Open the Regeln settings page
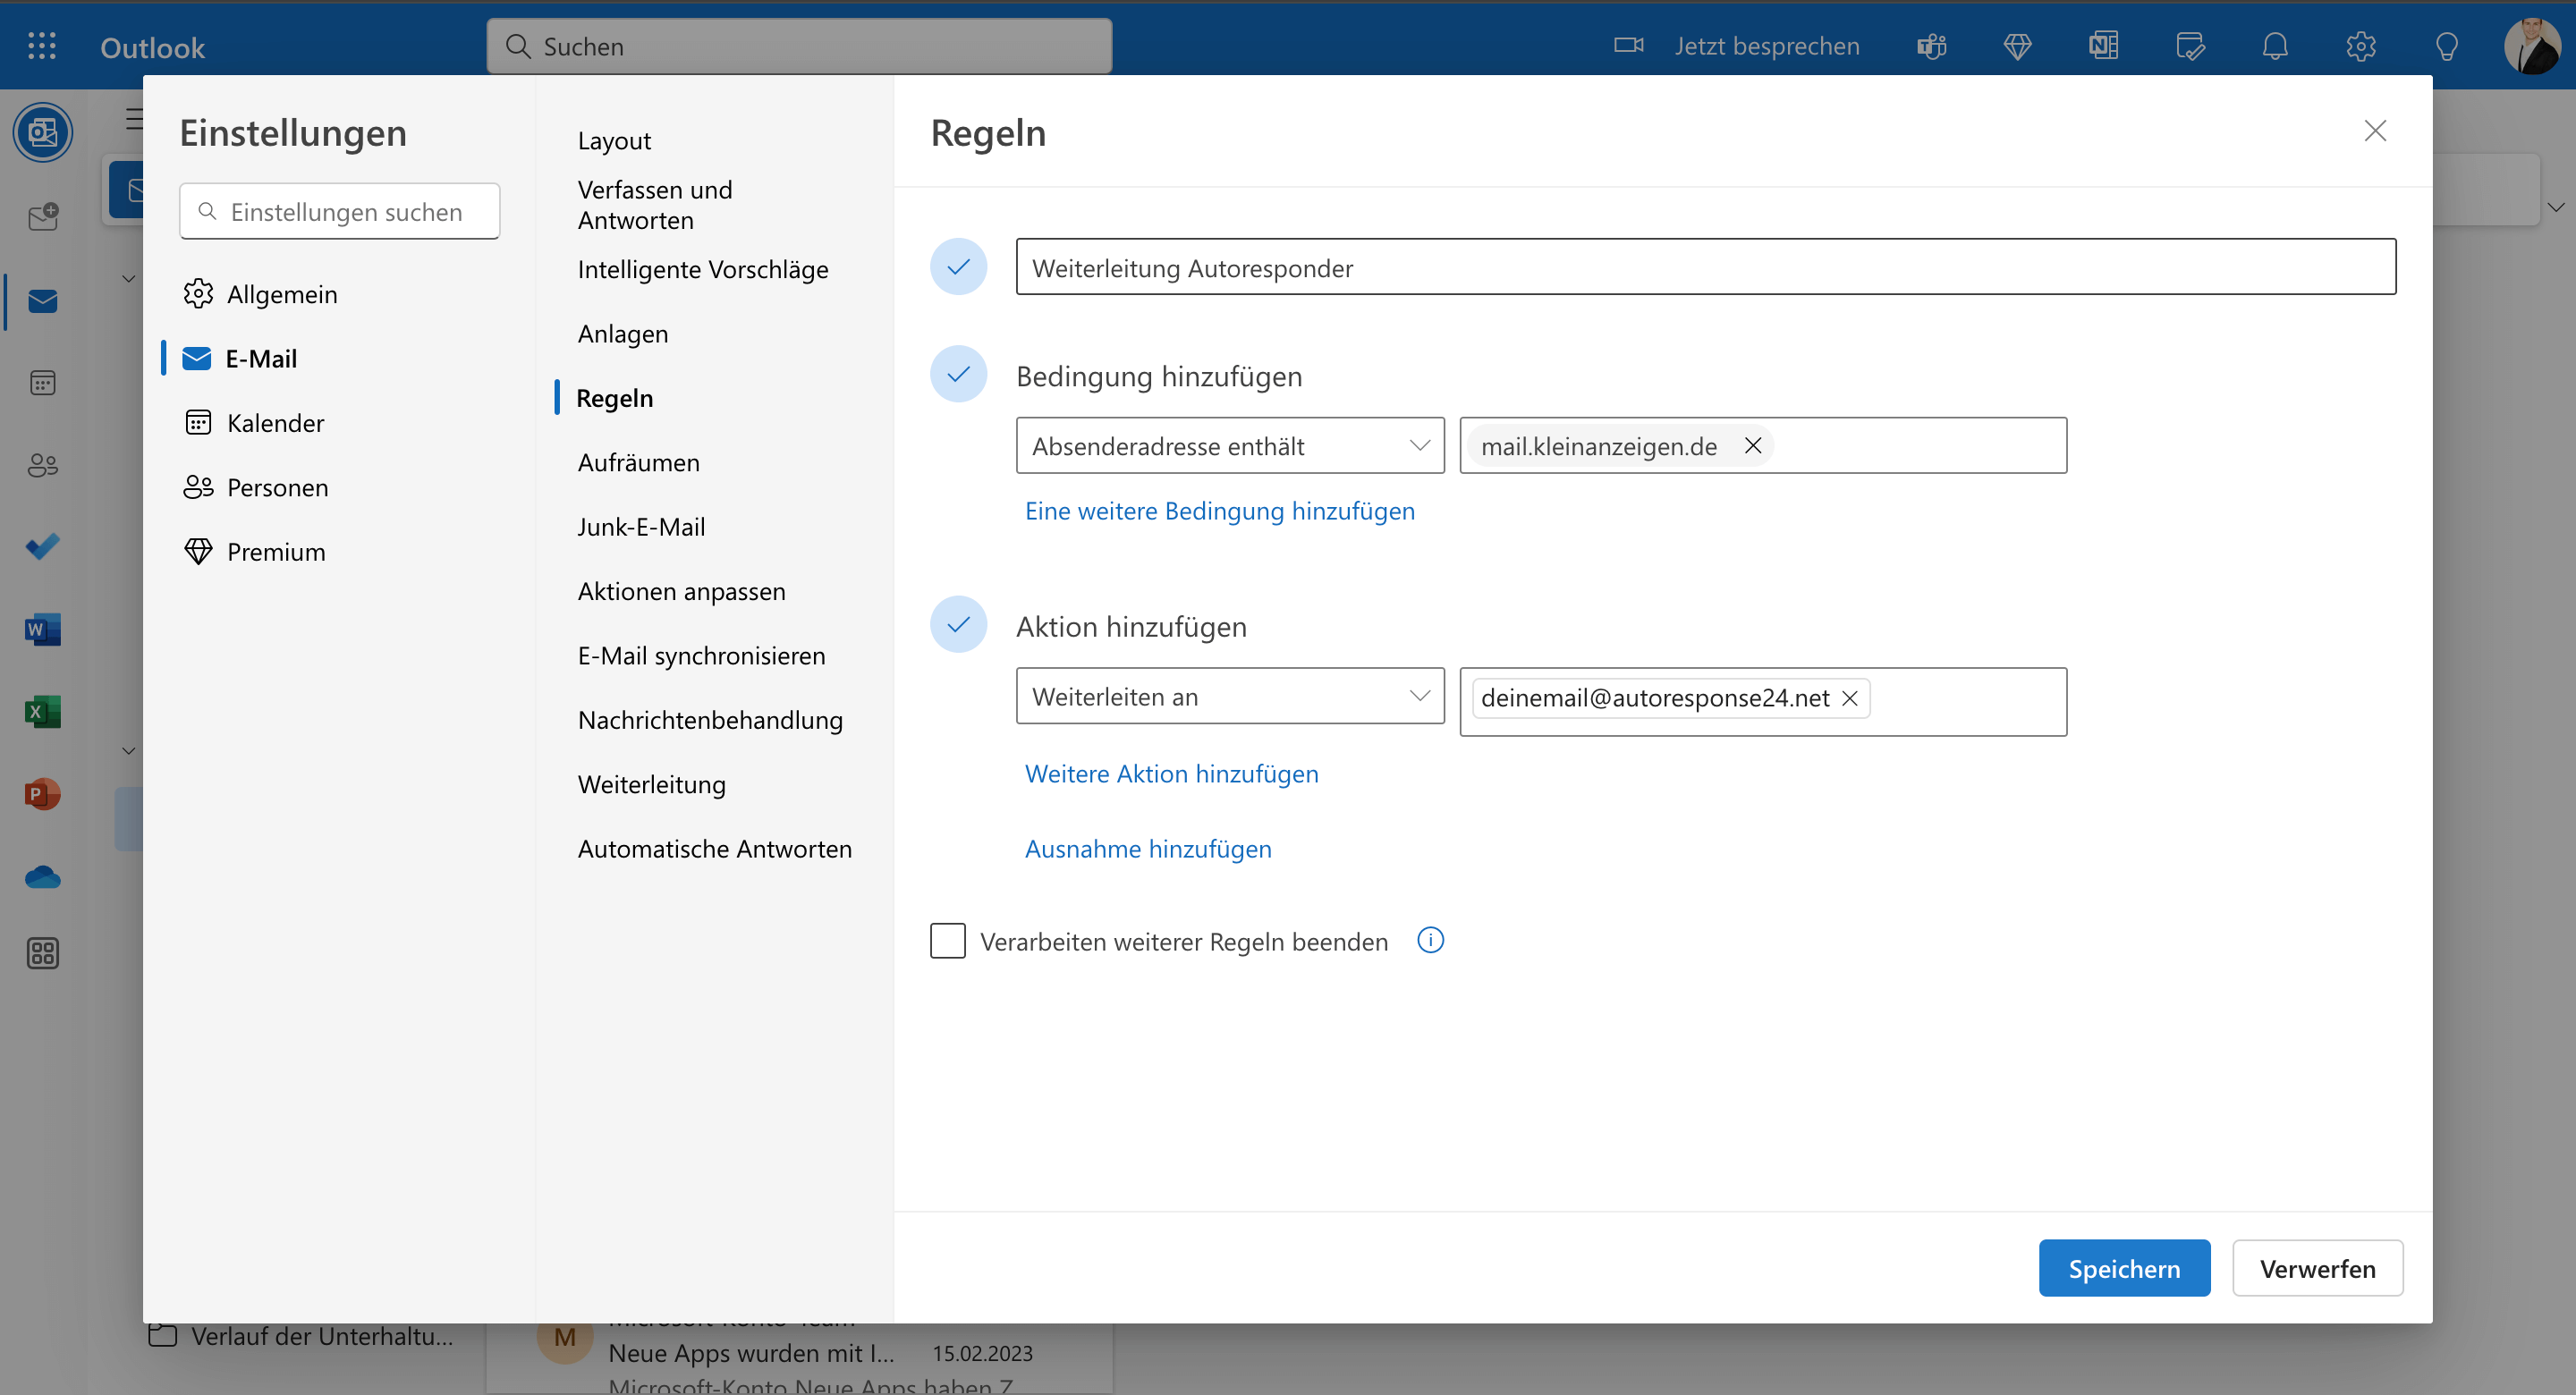This screenshot has height=1395, width=2576. [615, 398]
